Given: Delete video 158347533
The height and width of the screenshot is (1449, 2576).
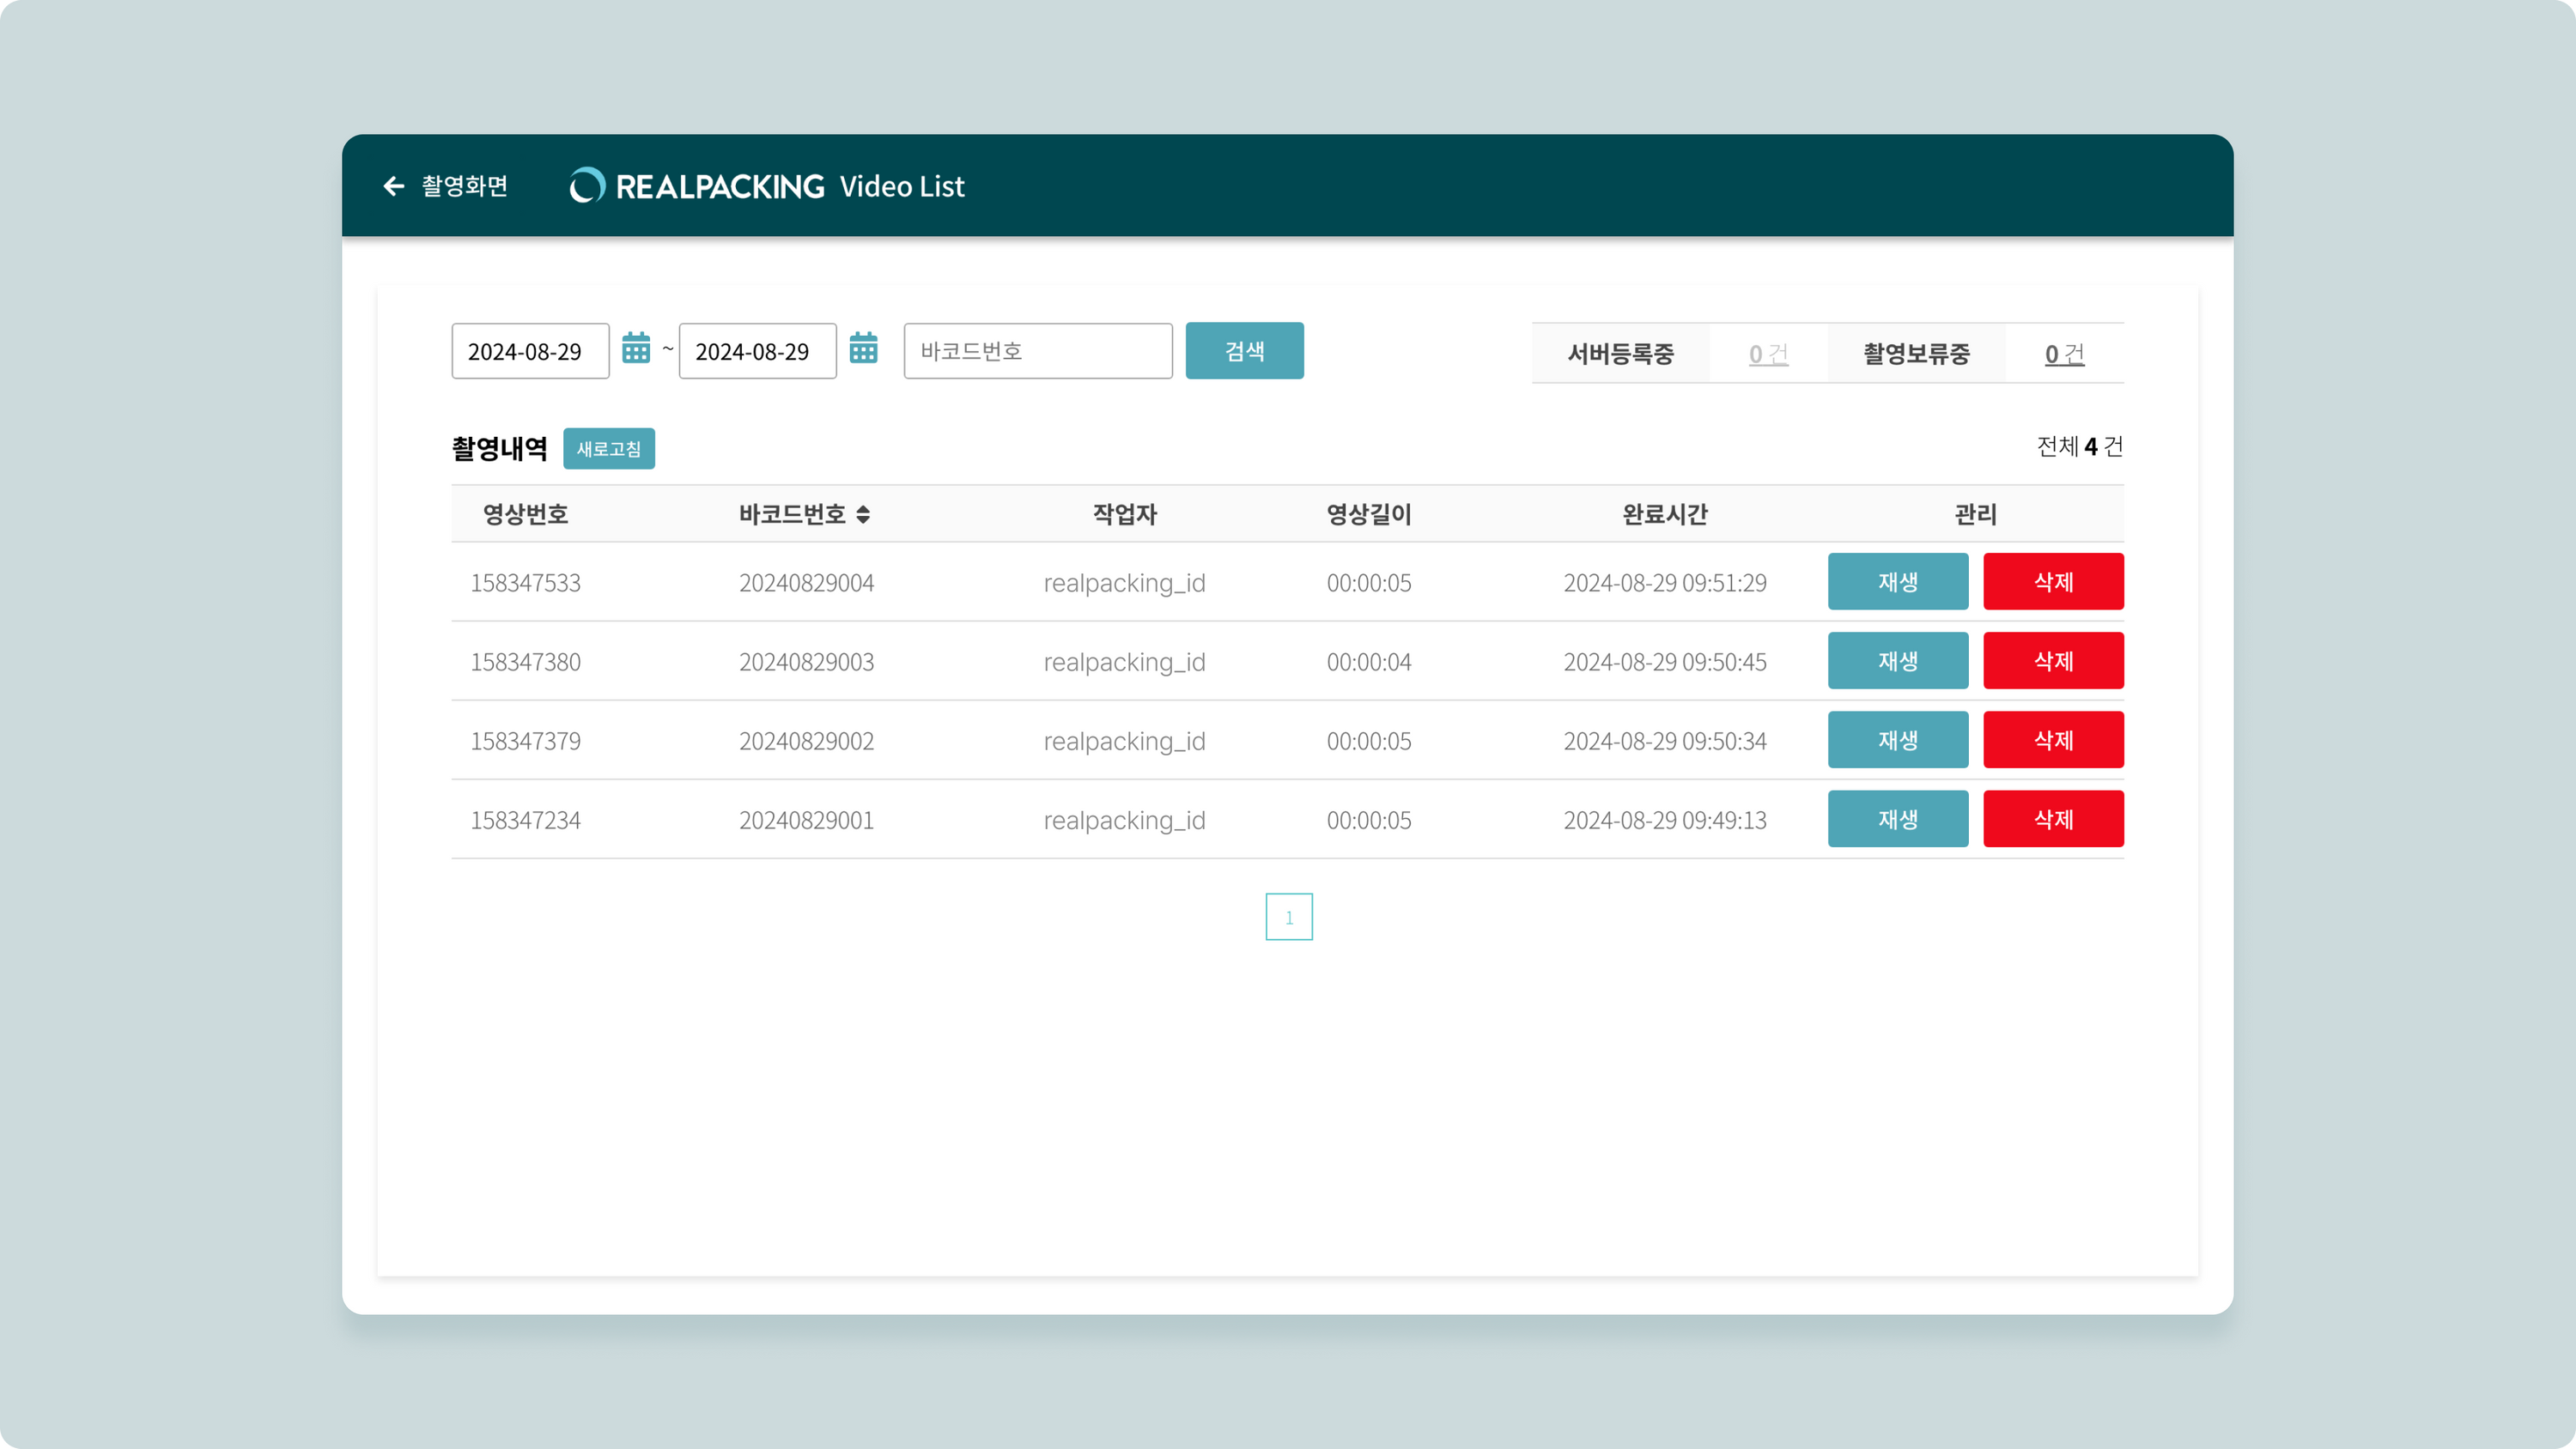Looking at the screenshot, I should [x=2052, y=582].
